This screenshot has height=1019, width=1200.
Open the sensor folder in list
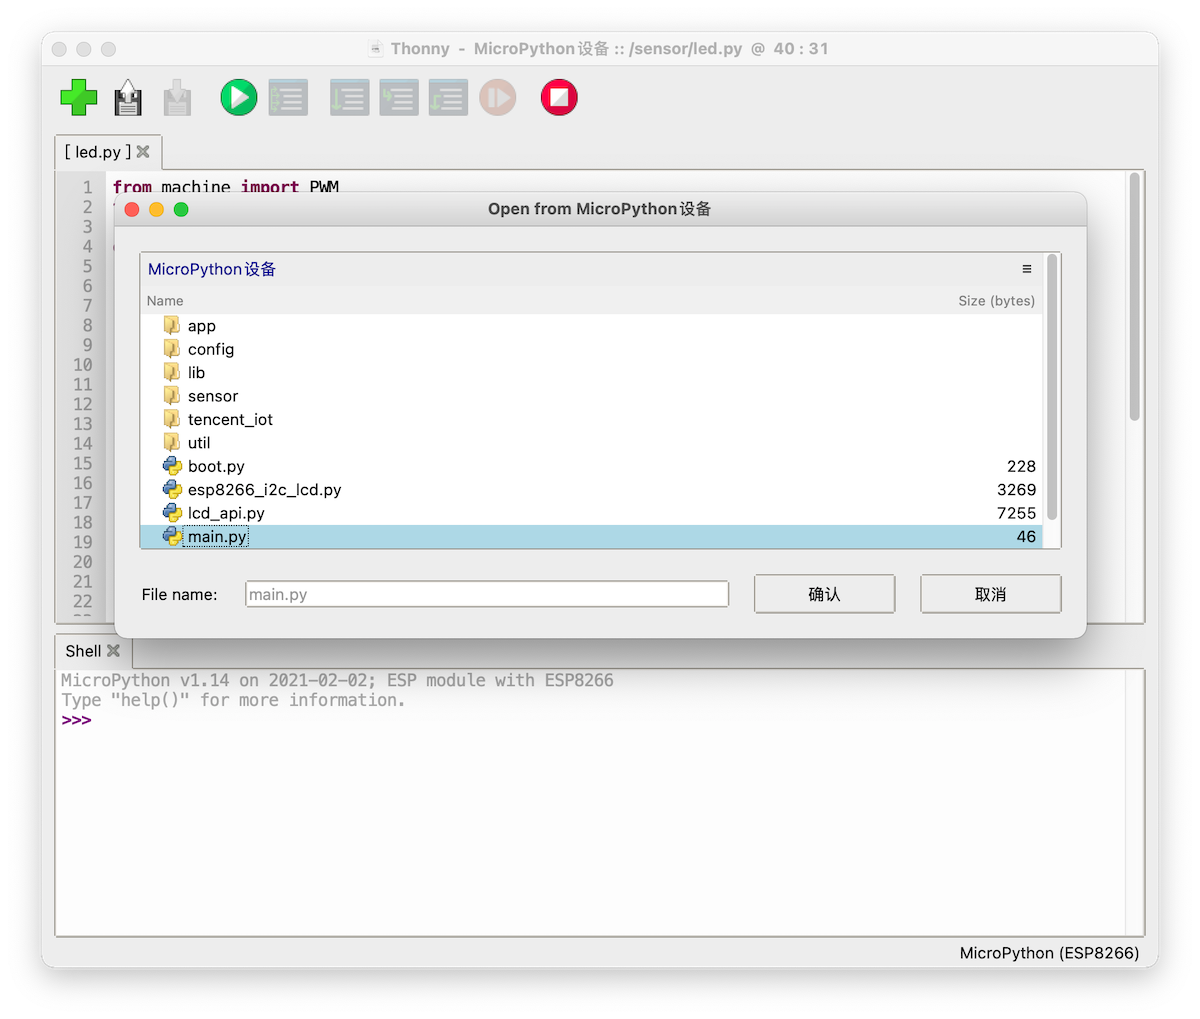(212, 396)
